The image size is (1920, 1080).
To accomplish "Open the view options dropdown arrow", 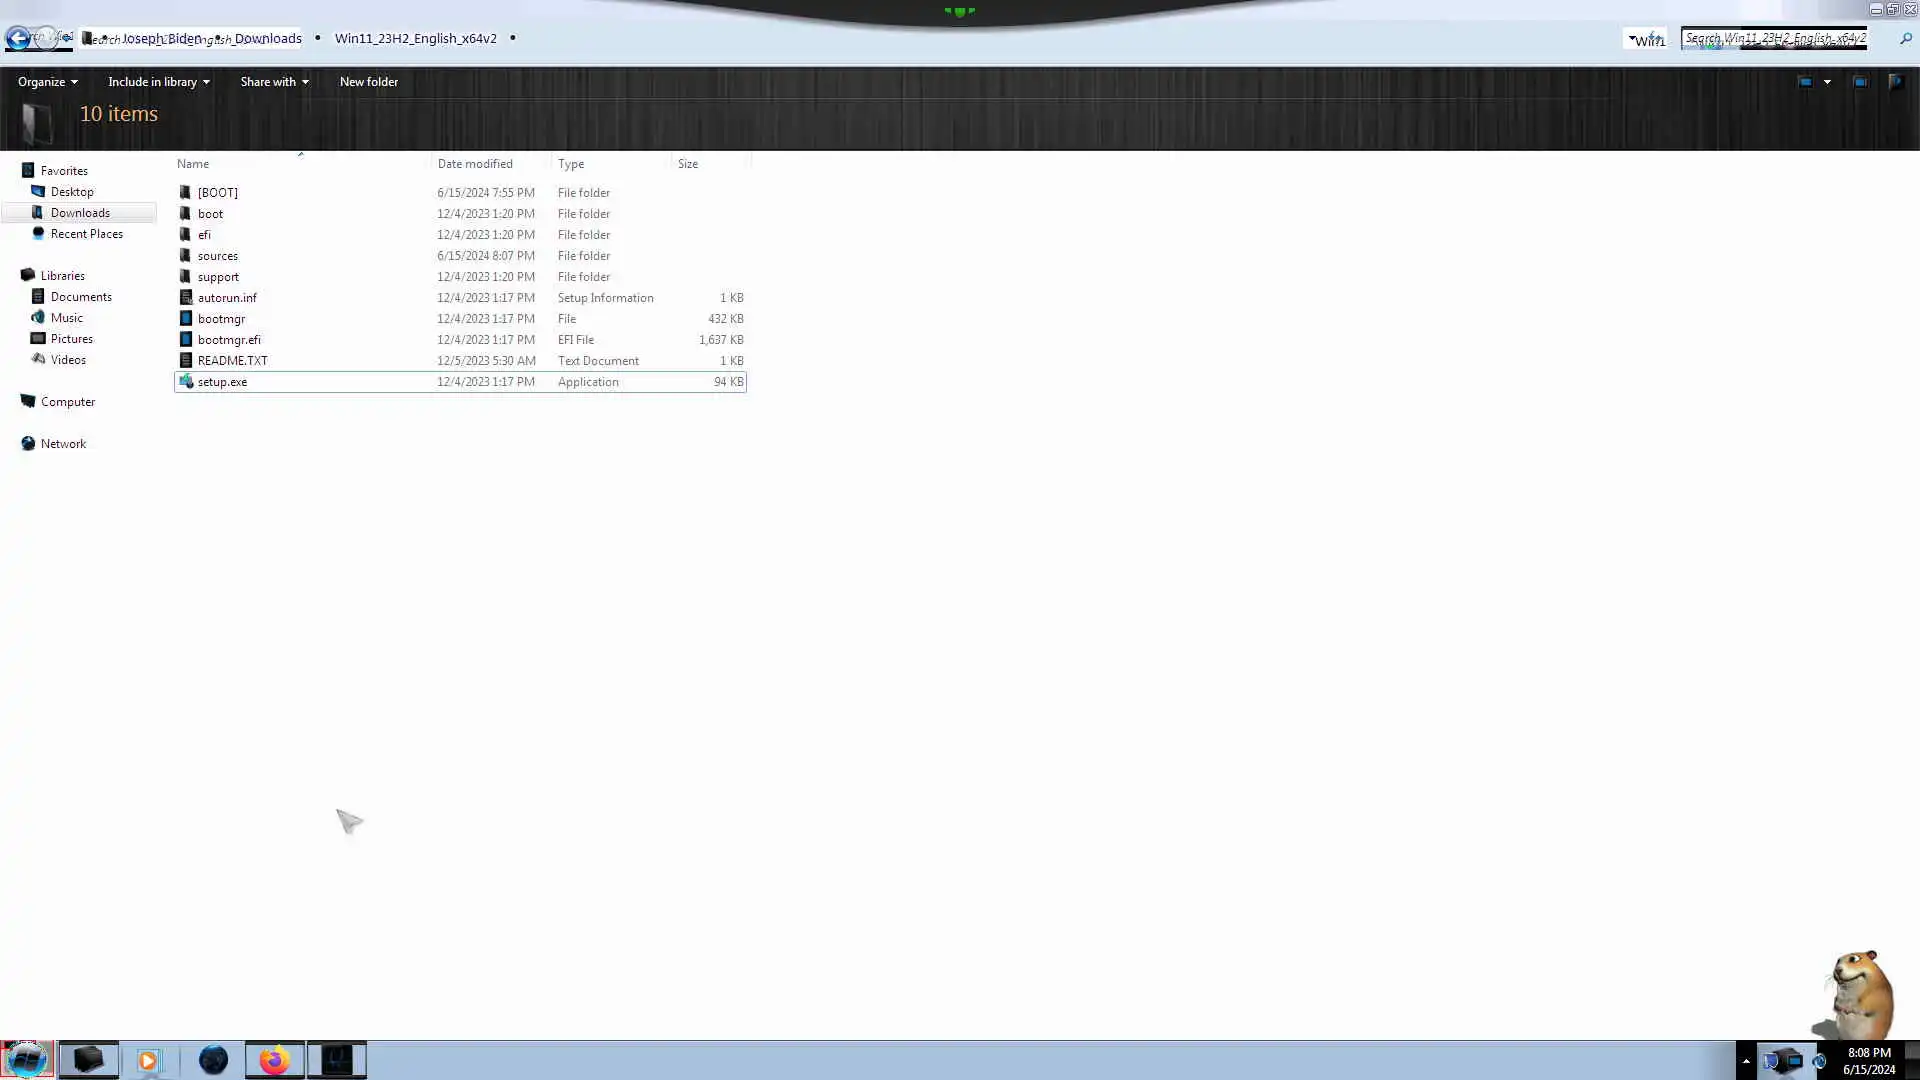I will coord(1827,82).
